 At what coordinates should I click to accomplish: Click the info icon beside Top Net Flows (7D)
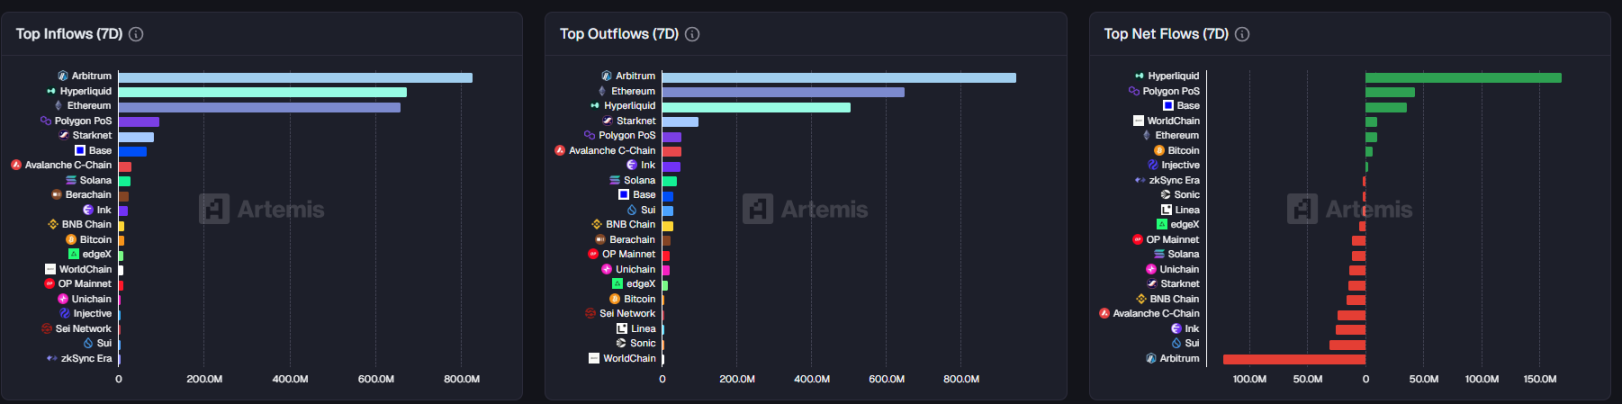coord(1242,34)
